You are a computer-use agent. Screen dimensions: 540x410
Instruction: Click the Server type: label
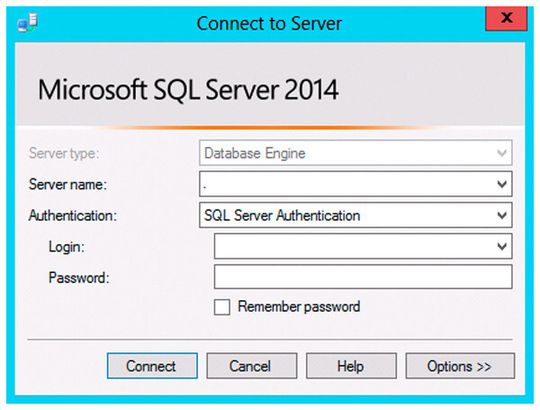coord(64,153)
